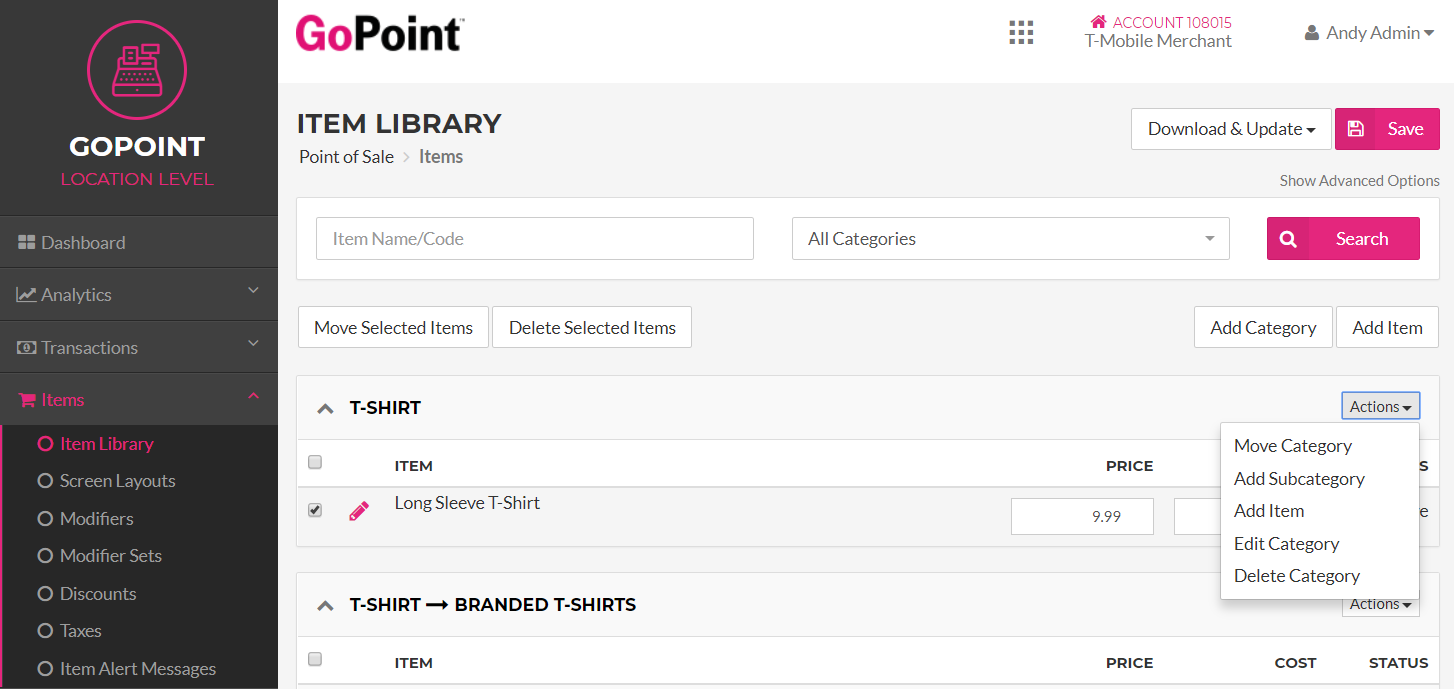This screenshot has width=1454, height=689.
Task: Check the select-all checkbox in T-SHIRT header
Action: click(315, 462)
